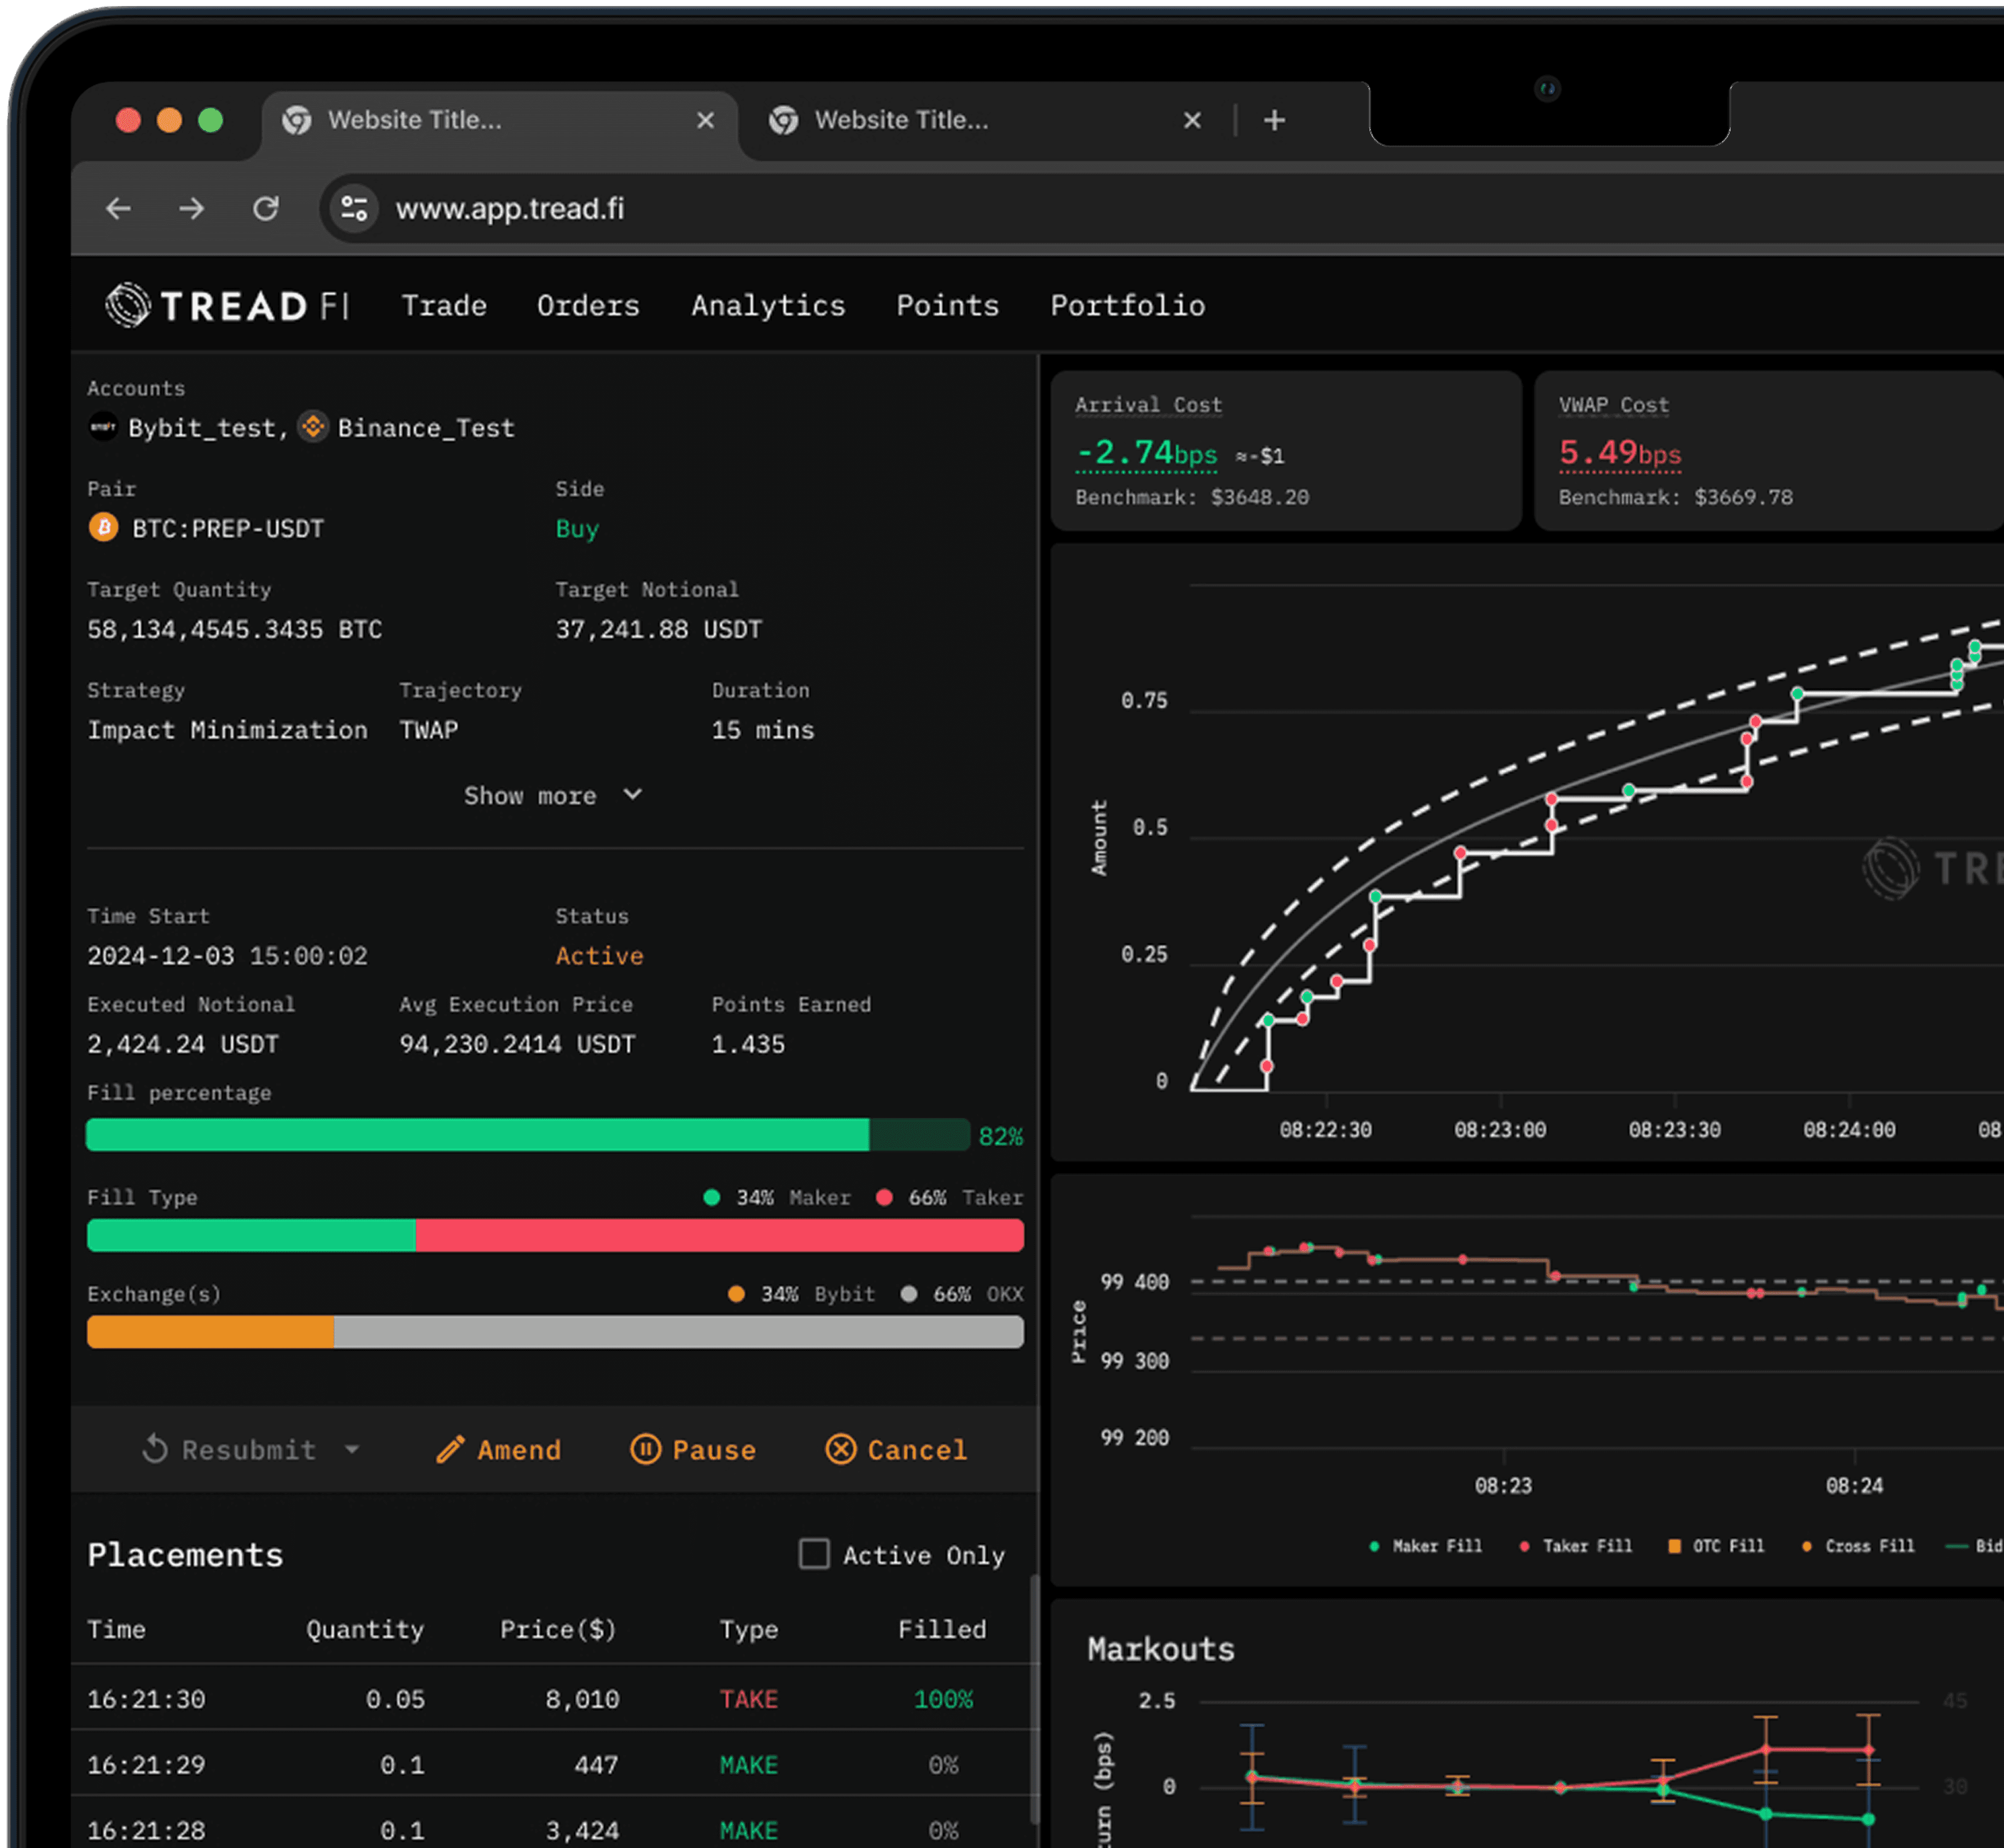The width and height of the screenshot is (2004, 1848).
Task: Click the Tread Fi logo
Action: click(228, 305)
